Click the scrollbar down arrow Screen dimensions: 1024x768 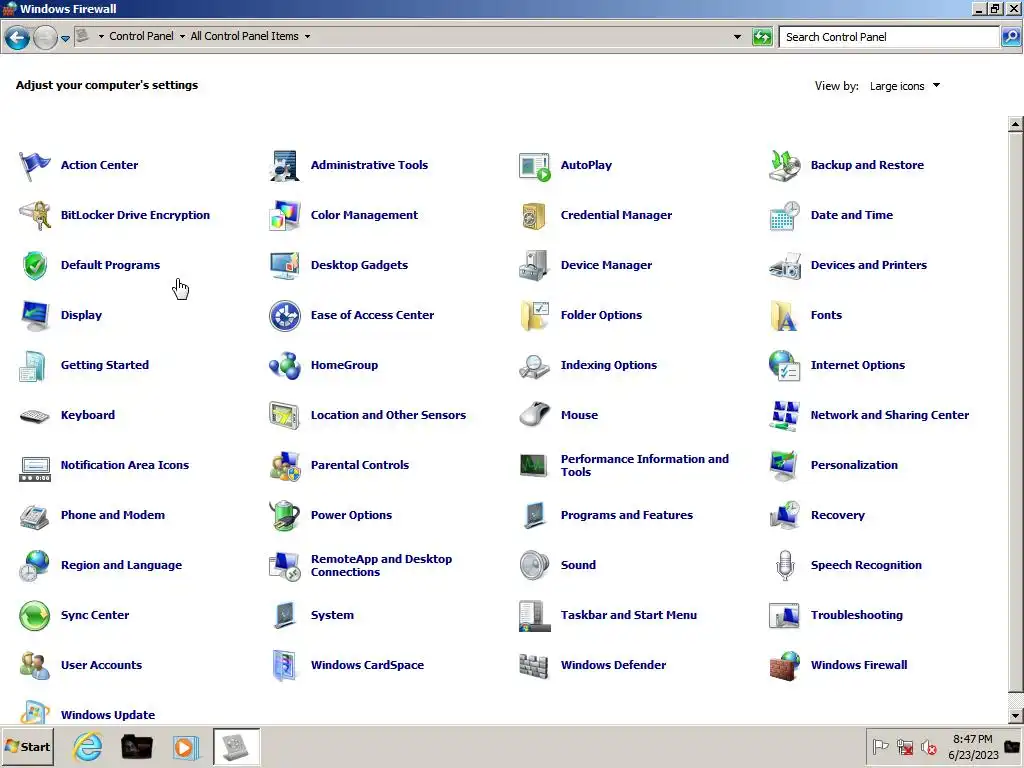(1015, 716)
